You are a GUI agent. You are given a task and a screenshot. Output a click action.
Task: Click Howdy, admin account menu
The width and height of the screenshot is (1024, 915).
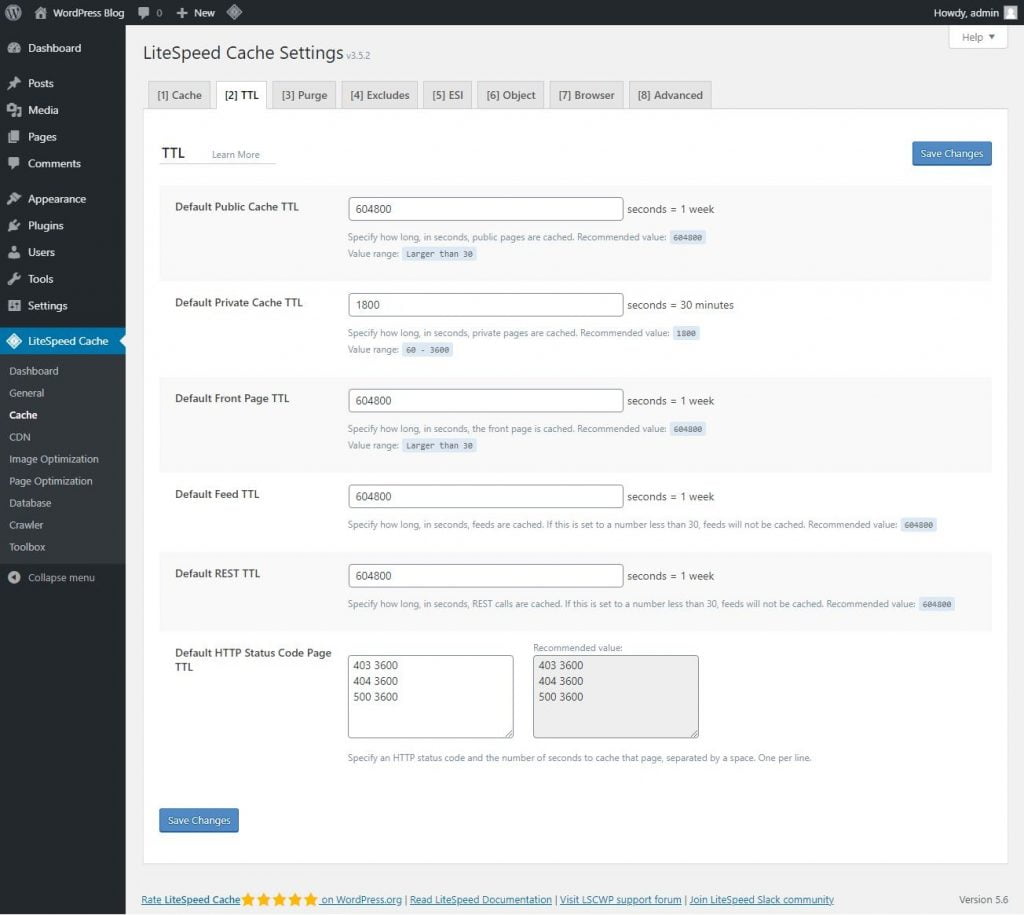pyautogui.click(x=974, y=12)
